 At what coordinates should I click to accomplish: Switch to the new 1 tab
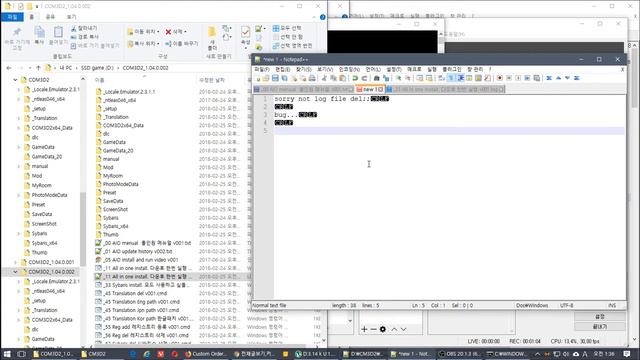coord(369,89)
